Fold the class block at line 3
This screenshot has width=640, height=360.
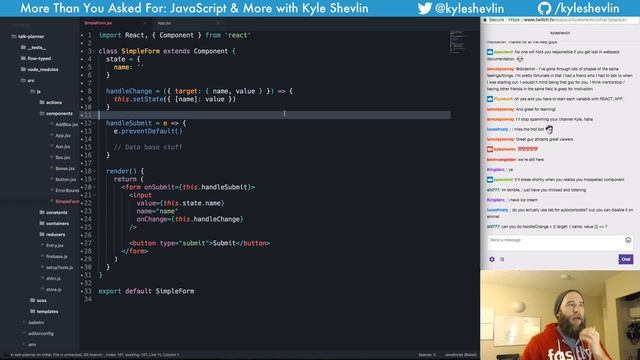(x=94, y=51)
